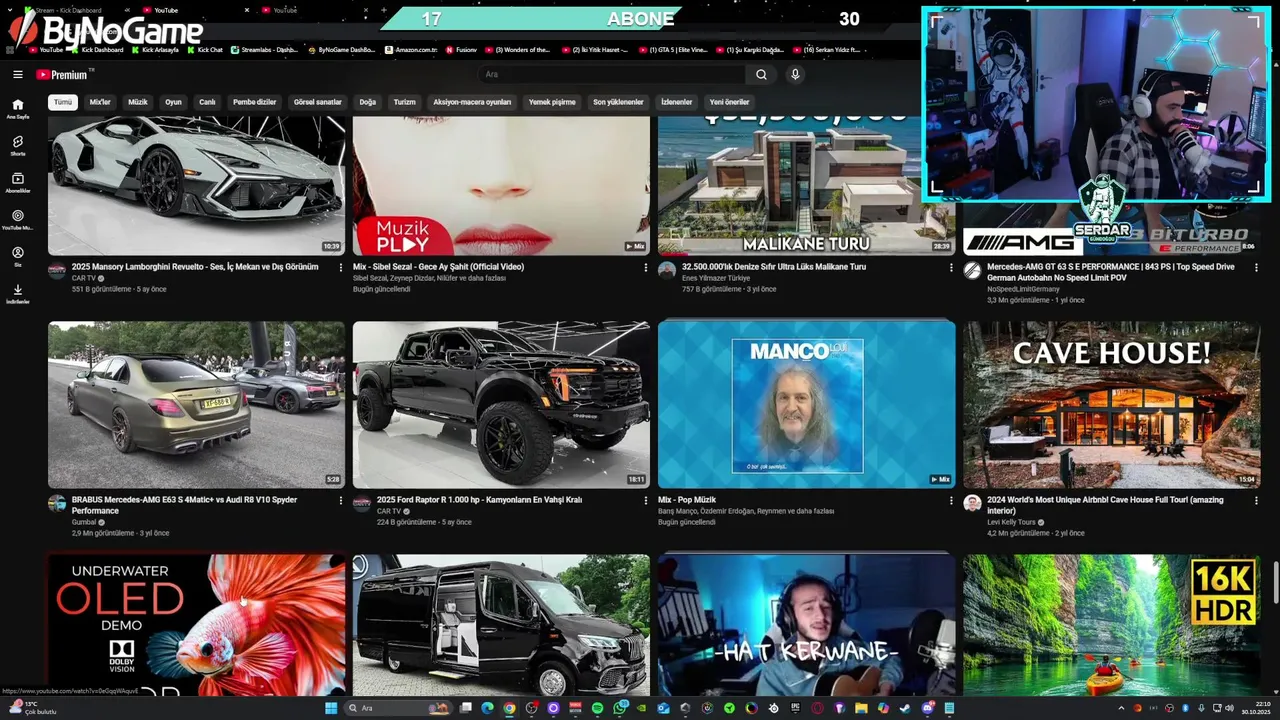The image size is (1280, 720).
Task: Play the Cave House thumbnail
Action: click(x=1111, y=404)
